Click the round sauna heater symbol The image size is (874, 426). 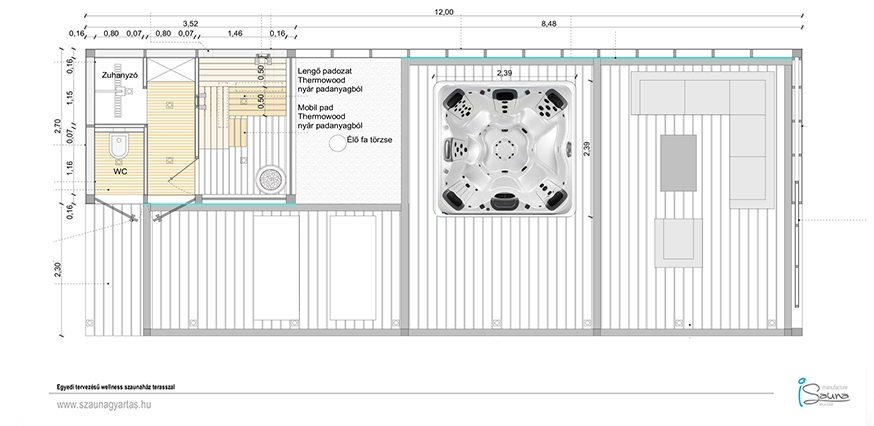(x=270, y=180)
